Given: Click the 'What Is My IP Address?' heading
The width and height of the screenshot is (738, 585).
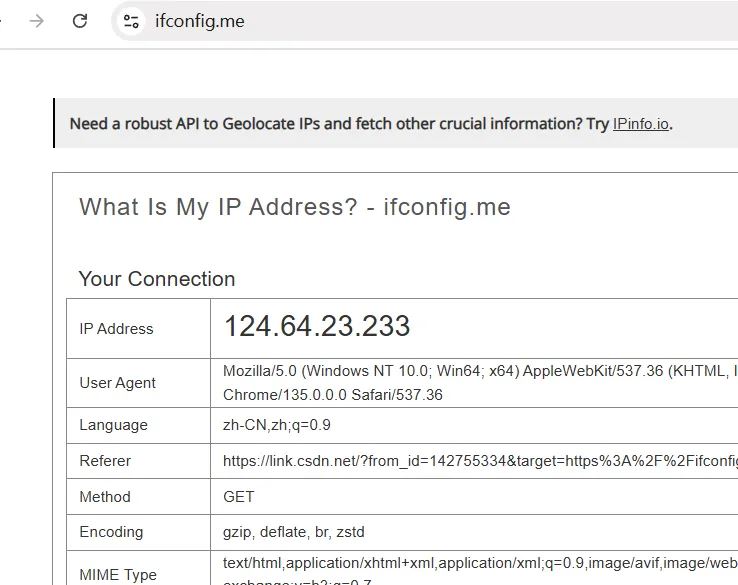Looking at the screenshot, I should click(x=295, y=207).
